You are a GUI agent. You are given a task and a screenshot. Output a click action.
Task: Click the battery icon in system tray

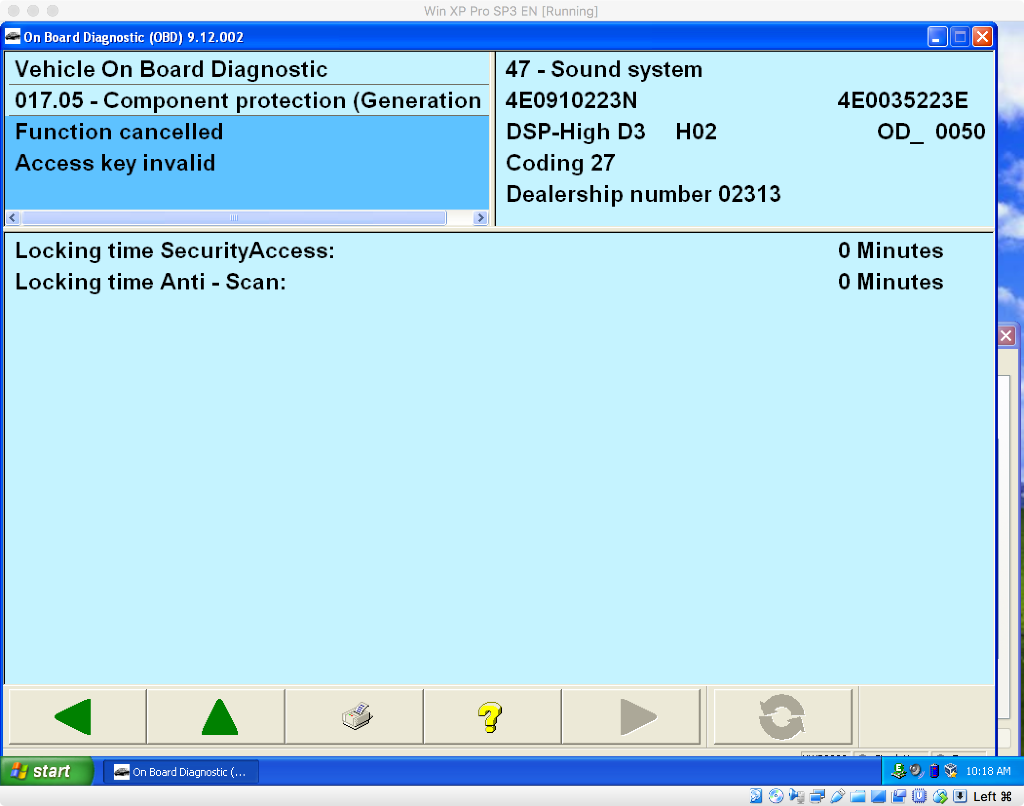click(934, 771)
